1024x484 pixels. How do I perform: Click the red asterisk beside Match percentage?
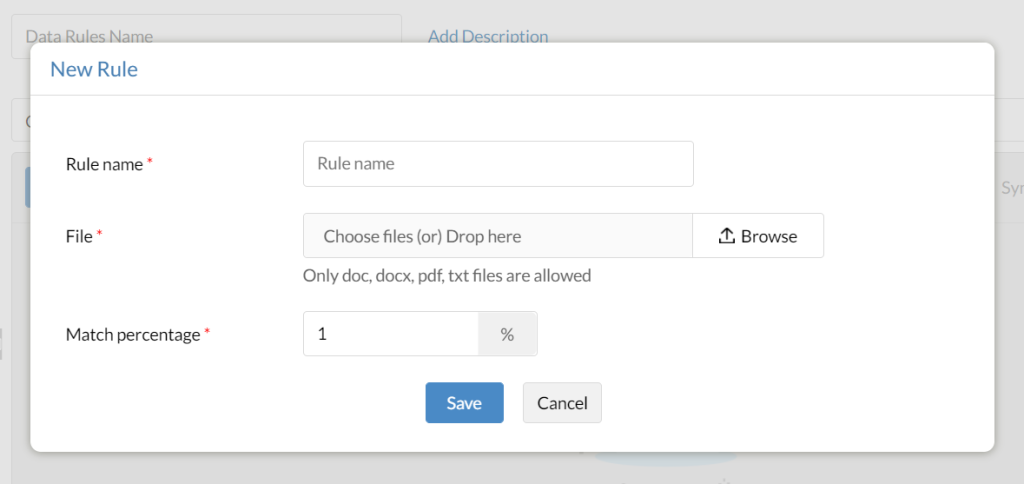pyautogui.click(x=207, y=333)
